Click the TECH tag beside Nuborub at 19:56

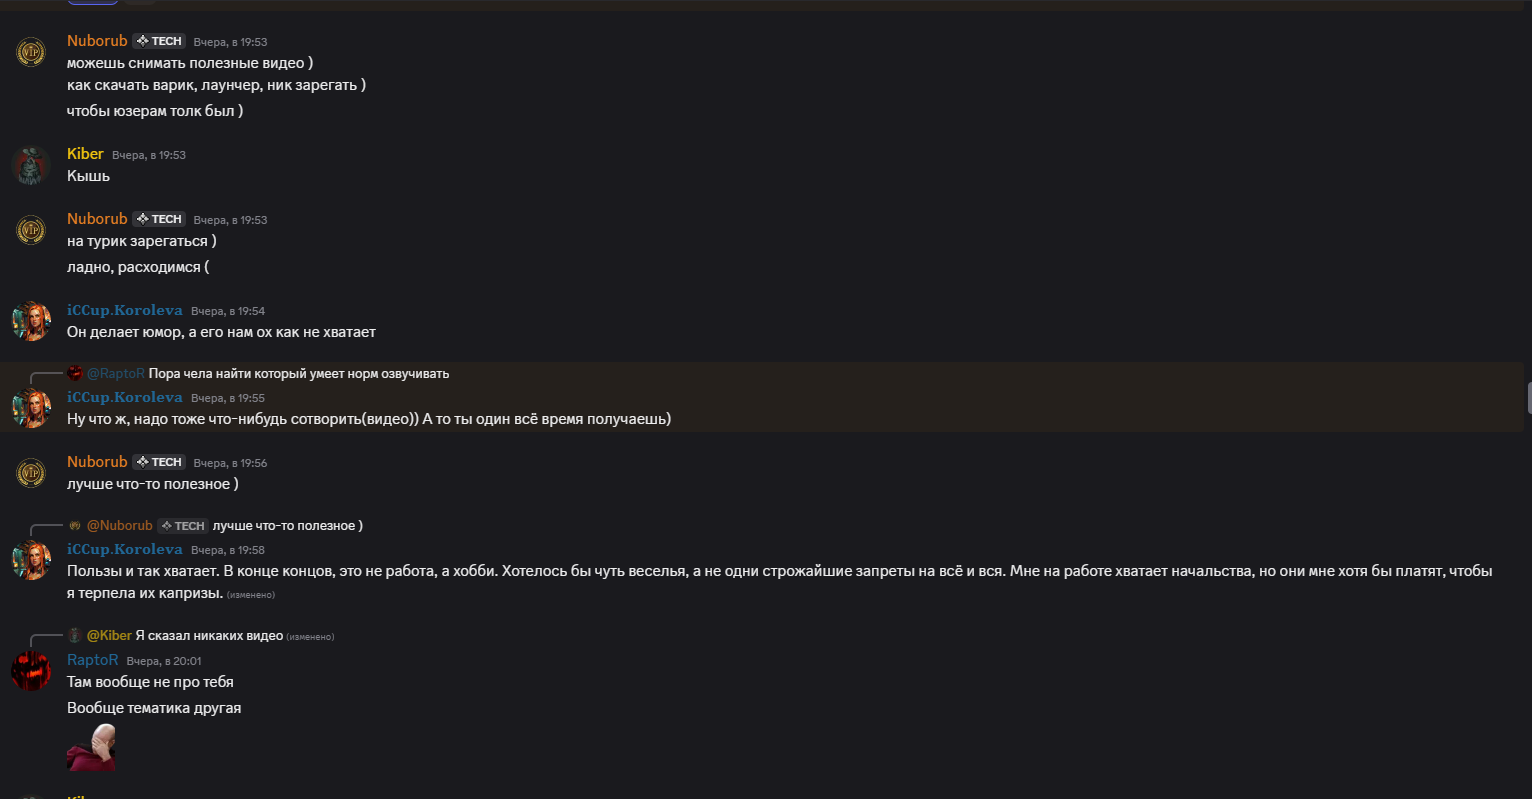[x=159, y=462]
